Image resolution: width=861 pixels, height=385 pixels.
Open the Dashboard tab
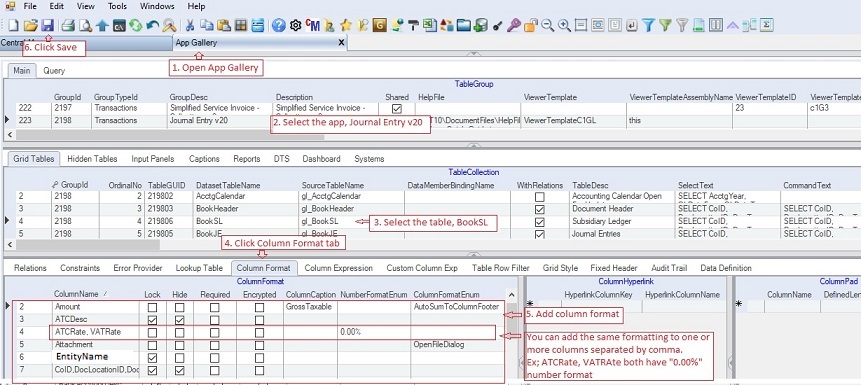321,159
